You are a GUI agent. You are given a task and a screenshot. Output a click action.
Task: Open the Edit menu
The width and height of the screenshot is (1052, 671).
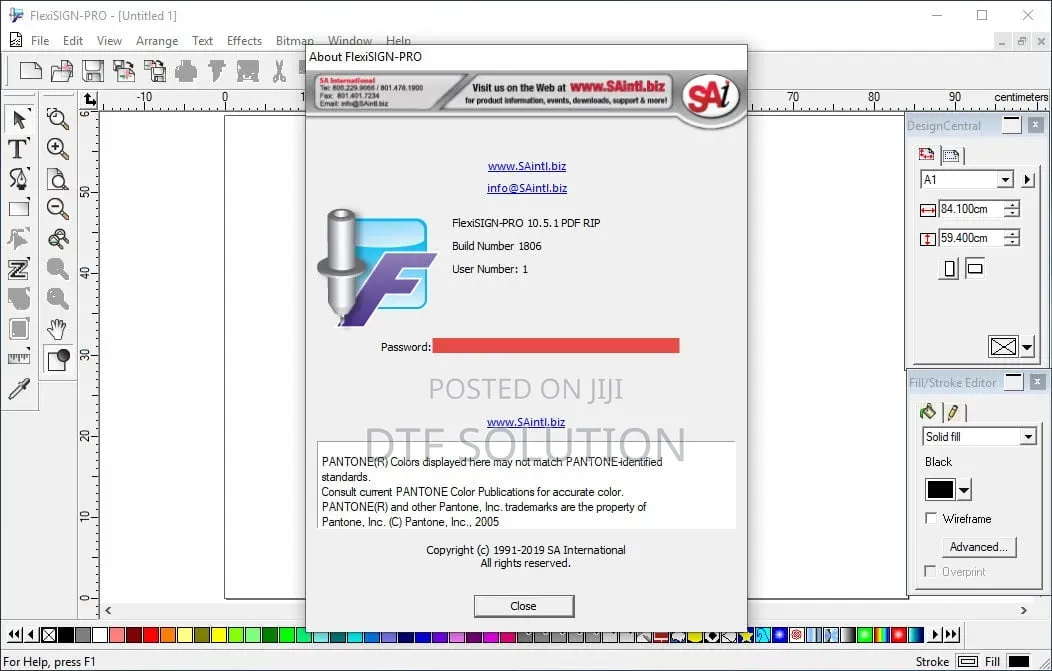tap(72, 41)
